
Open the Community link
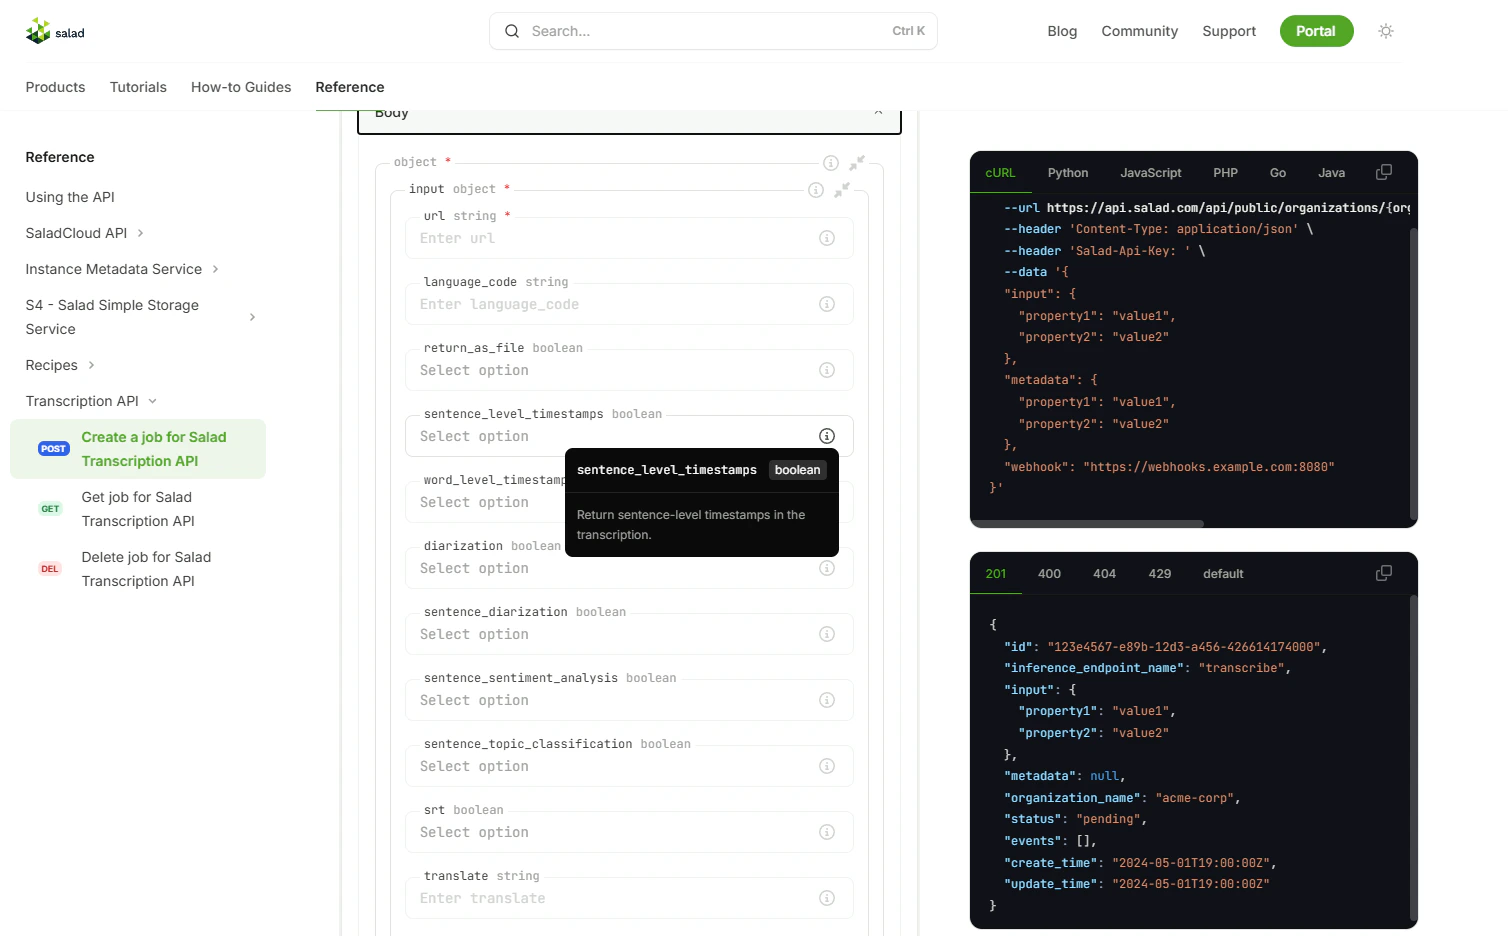[1140, 31]
